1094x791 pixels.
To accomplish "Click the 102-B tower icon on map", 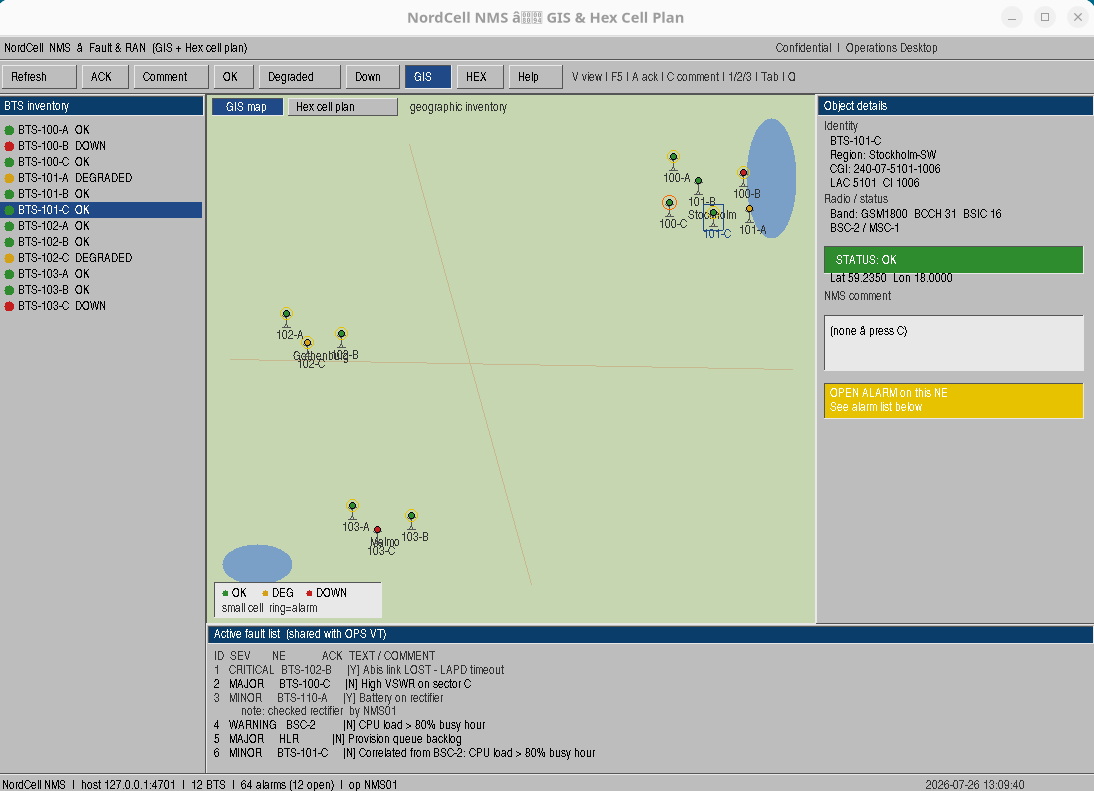I will (341, 335).
